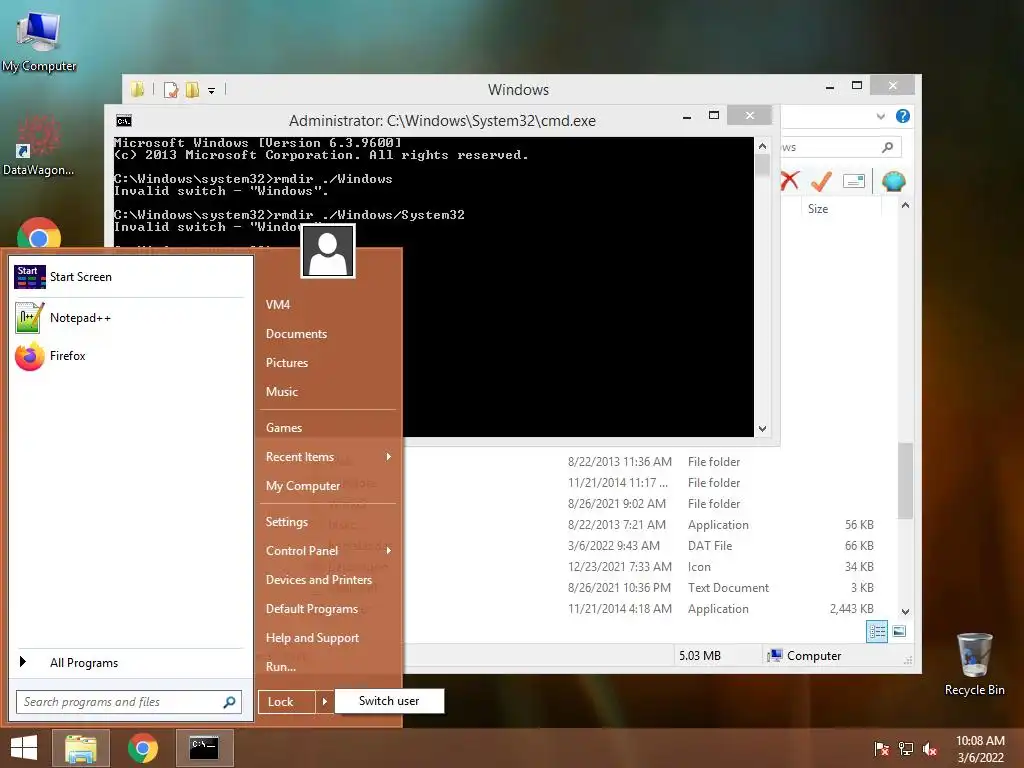
Task: Open Start Screen from start menu
Action: tap(129, 277)
